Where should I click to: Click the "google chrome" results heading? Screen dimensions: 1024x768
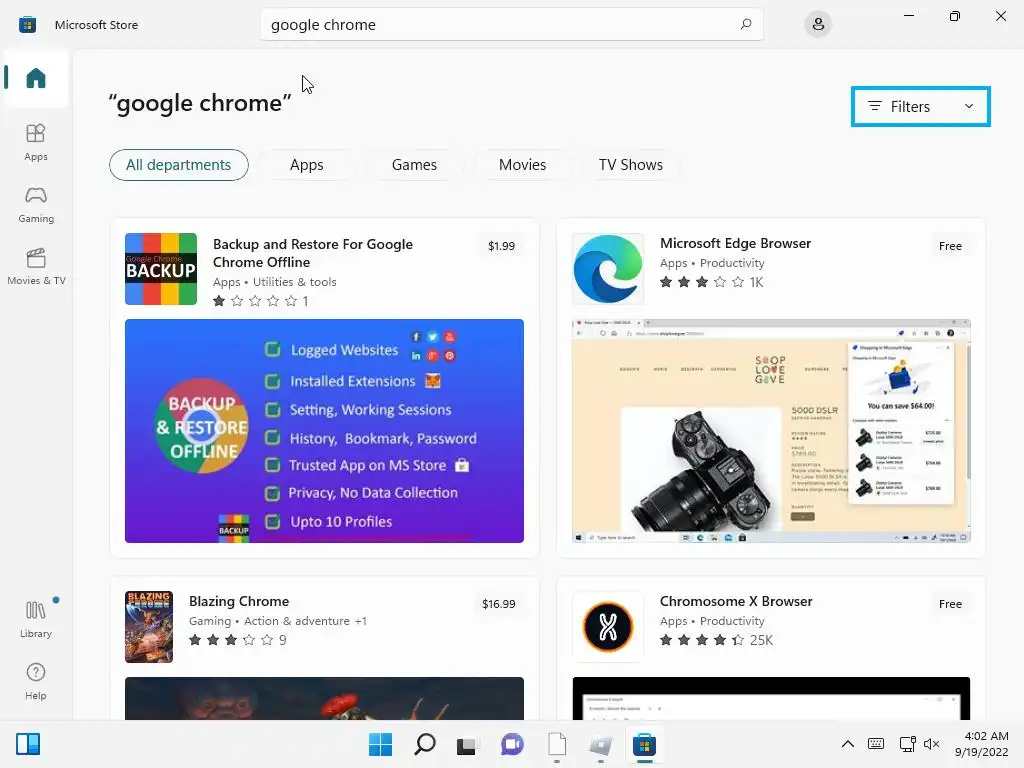click(200, 103)
